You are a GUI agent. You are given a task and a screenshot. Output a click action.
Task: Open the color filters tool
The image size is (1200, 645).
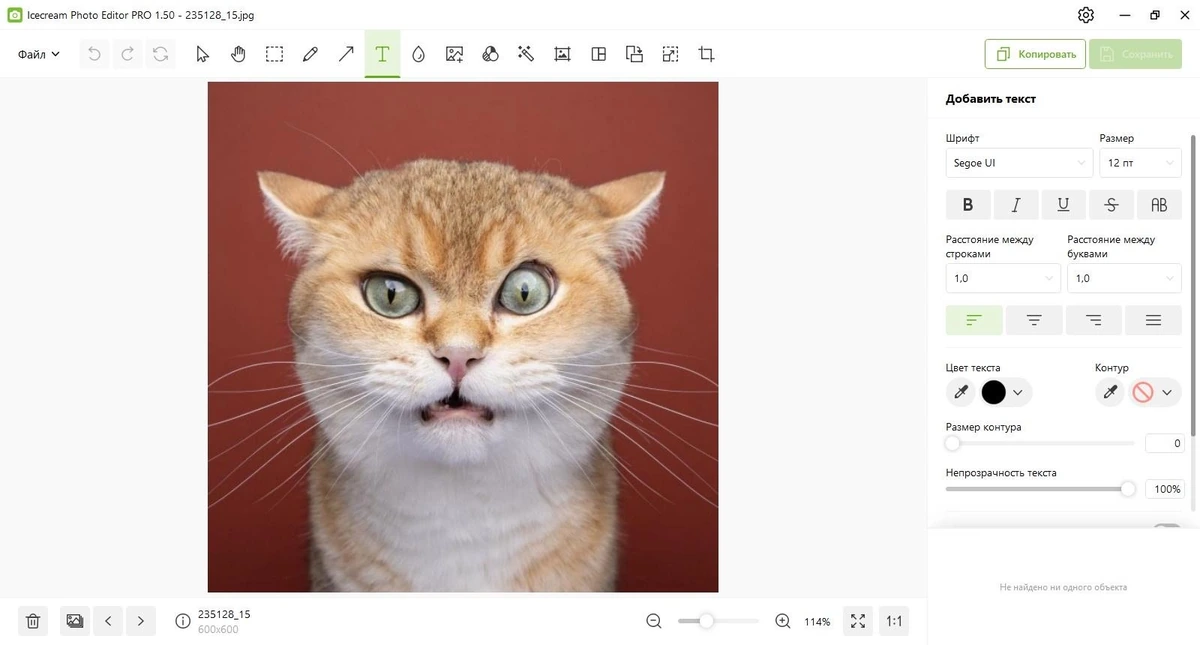[x=490, y=54]
